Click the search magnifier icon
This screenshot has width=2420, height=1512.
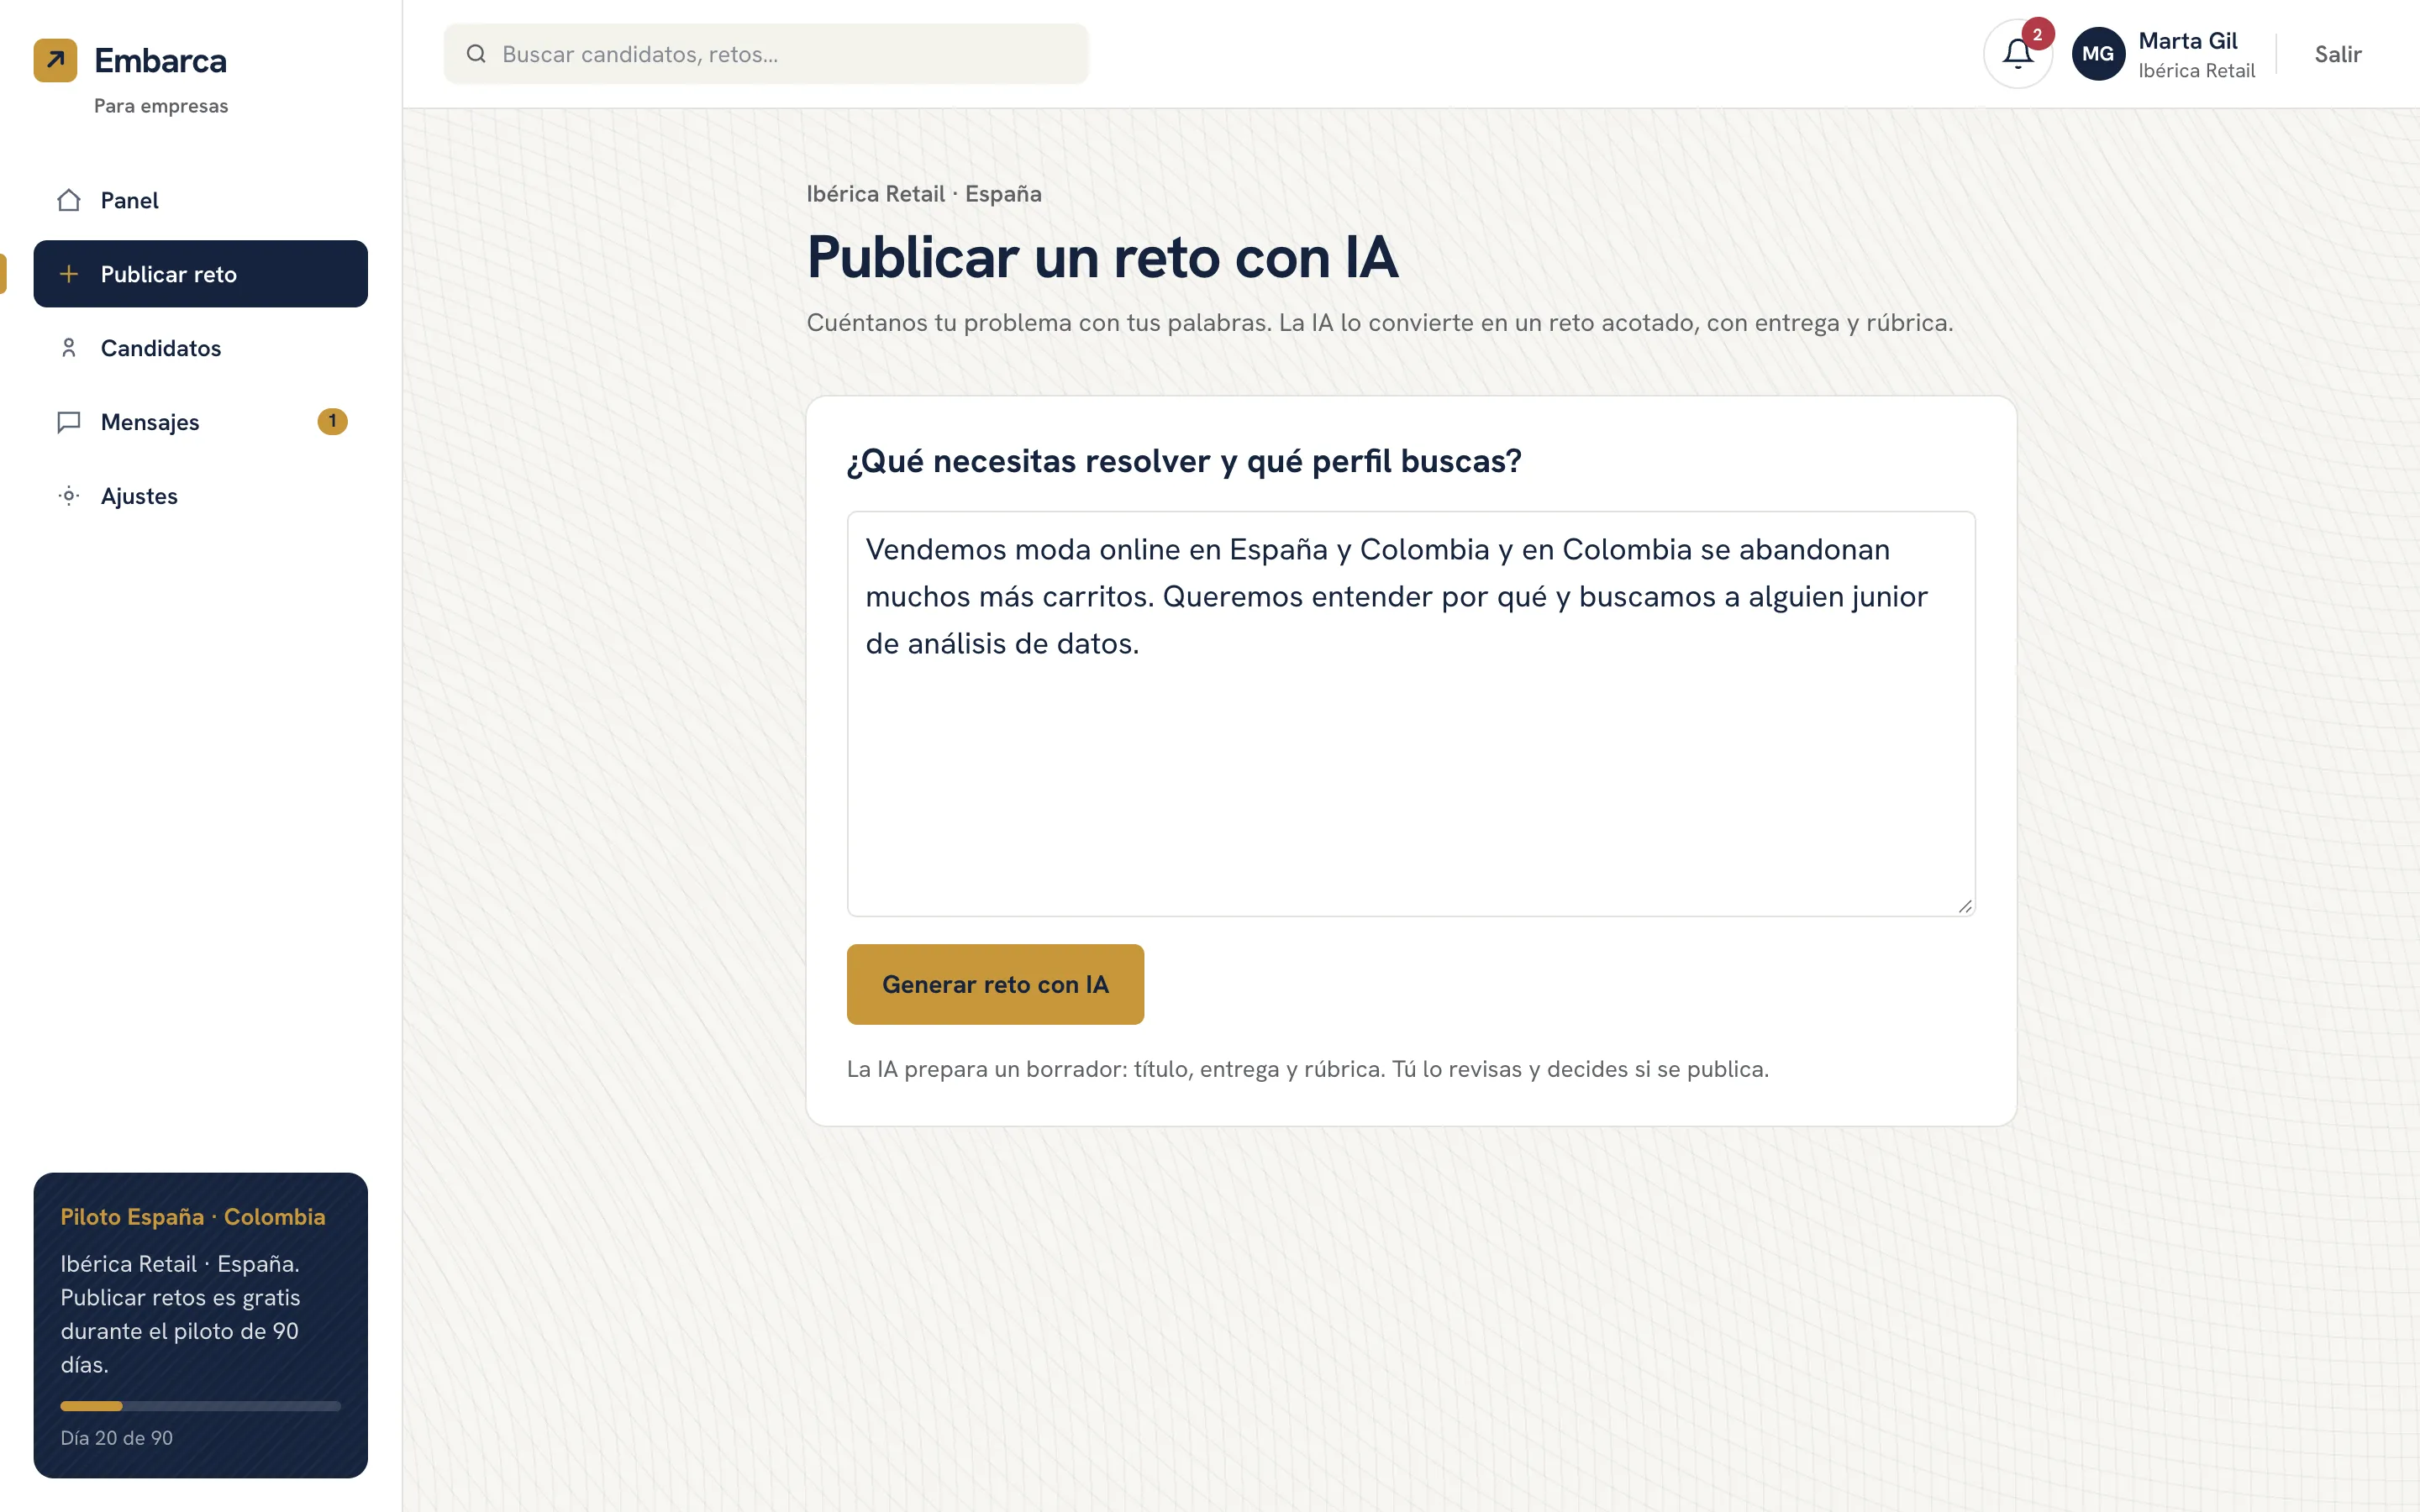(477, 54)
